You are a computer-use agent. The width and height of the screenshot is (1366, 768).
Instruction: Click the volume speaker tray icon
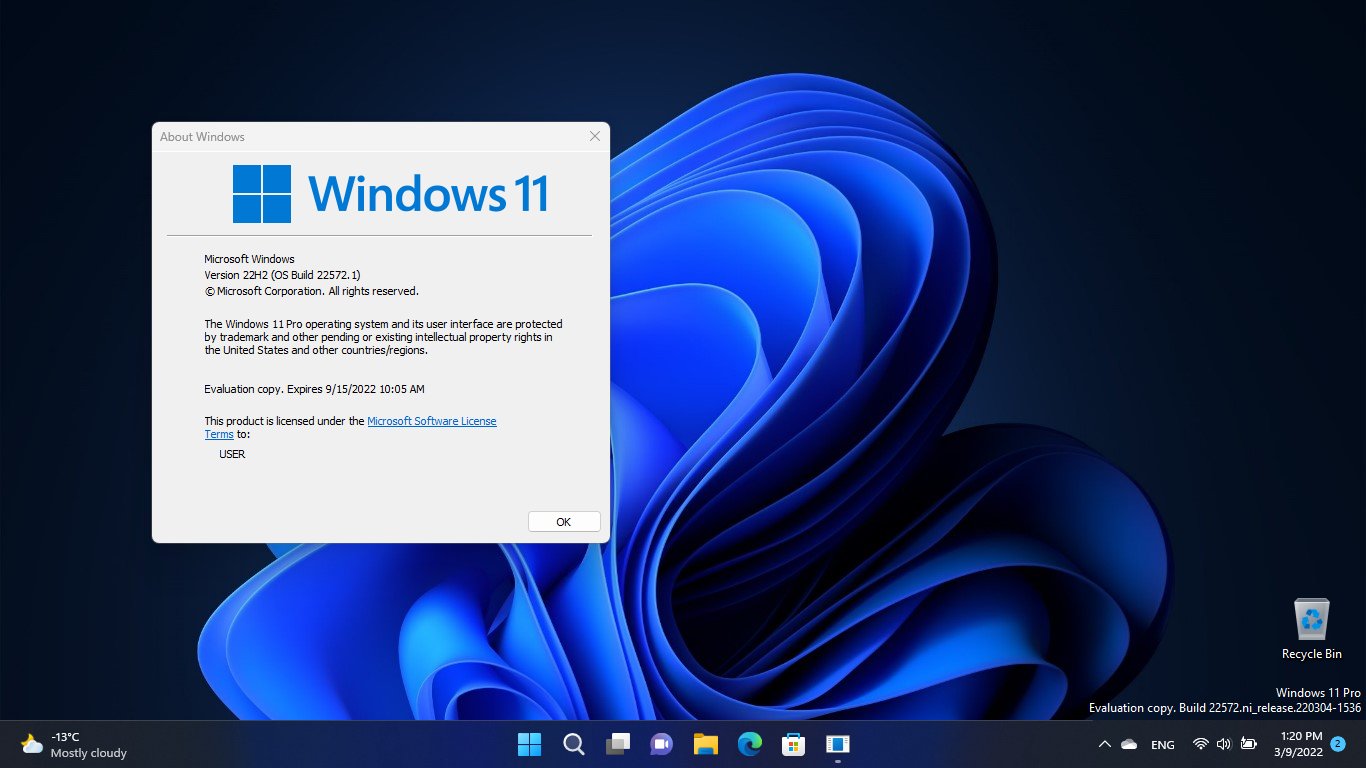[1224, 744]
